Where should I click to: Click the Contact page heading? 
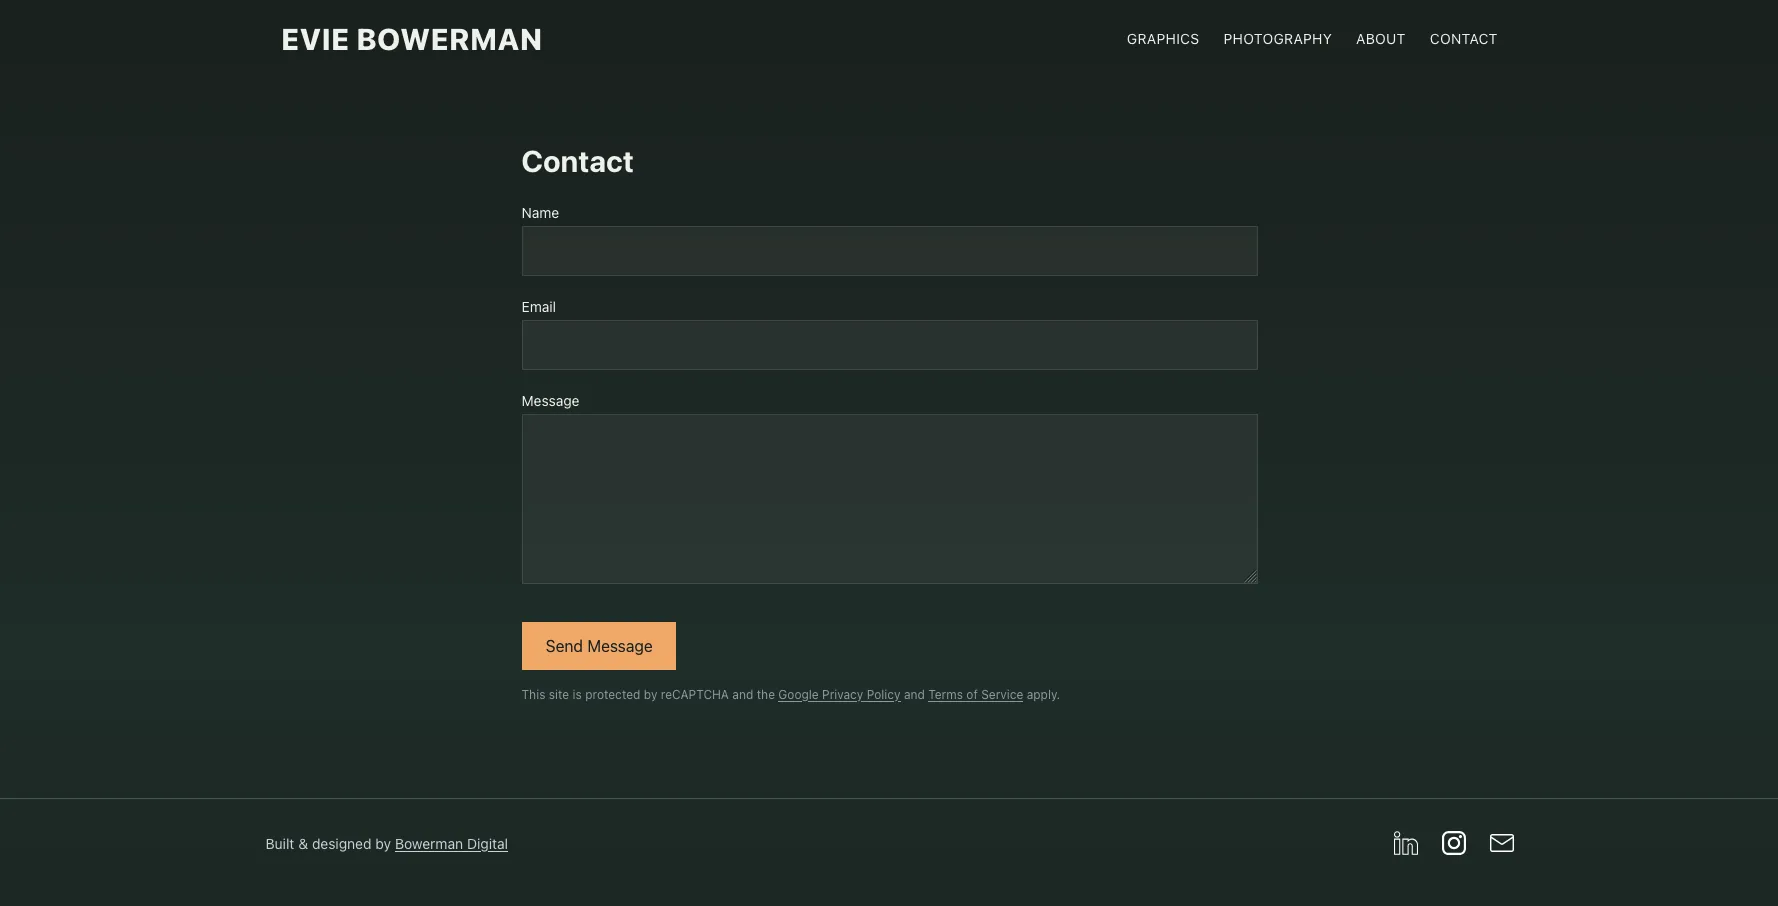click(577, 162)
